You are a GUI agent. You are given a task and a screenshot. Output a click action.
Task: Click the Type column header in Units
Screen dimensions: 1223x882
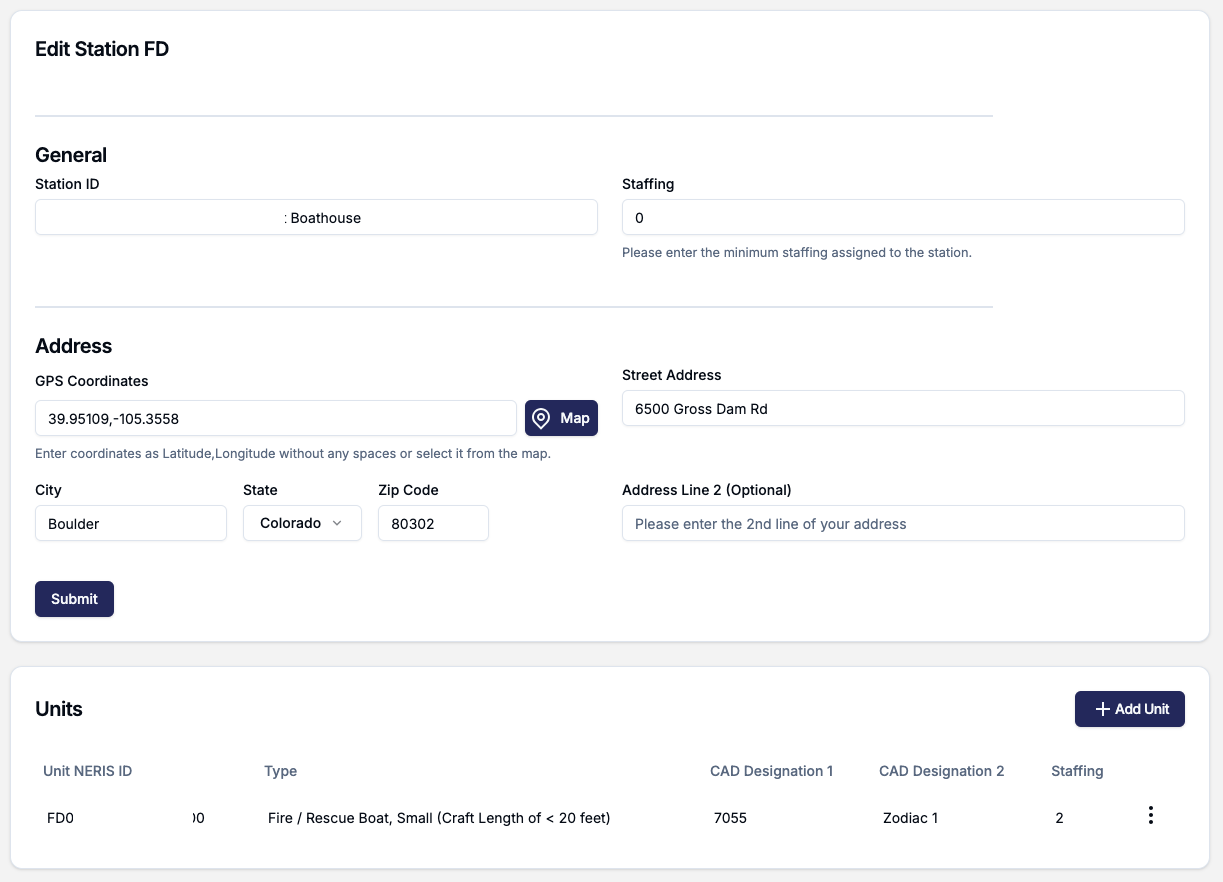pos(280,771)
